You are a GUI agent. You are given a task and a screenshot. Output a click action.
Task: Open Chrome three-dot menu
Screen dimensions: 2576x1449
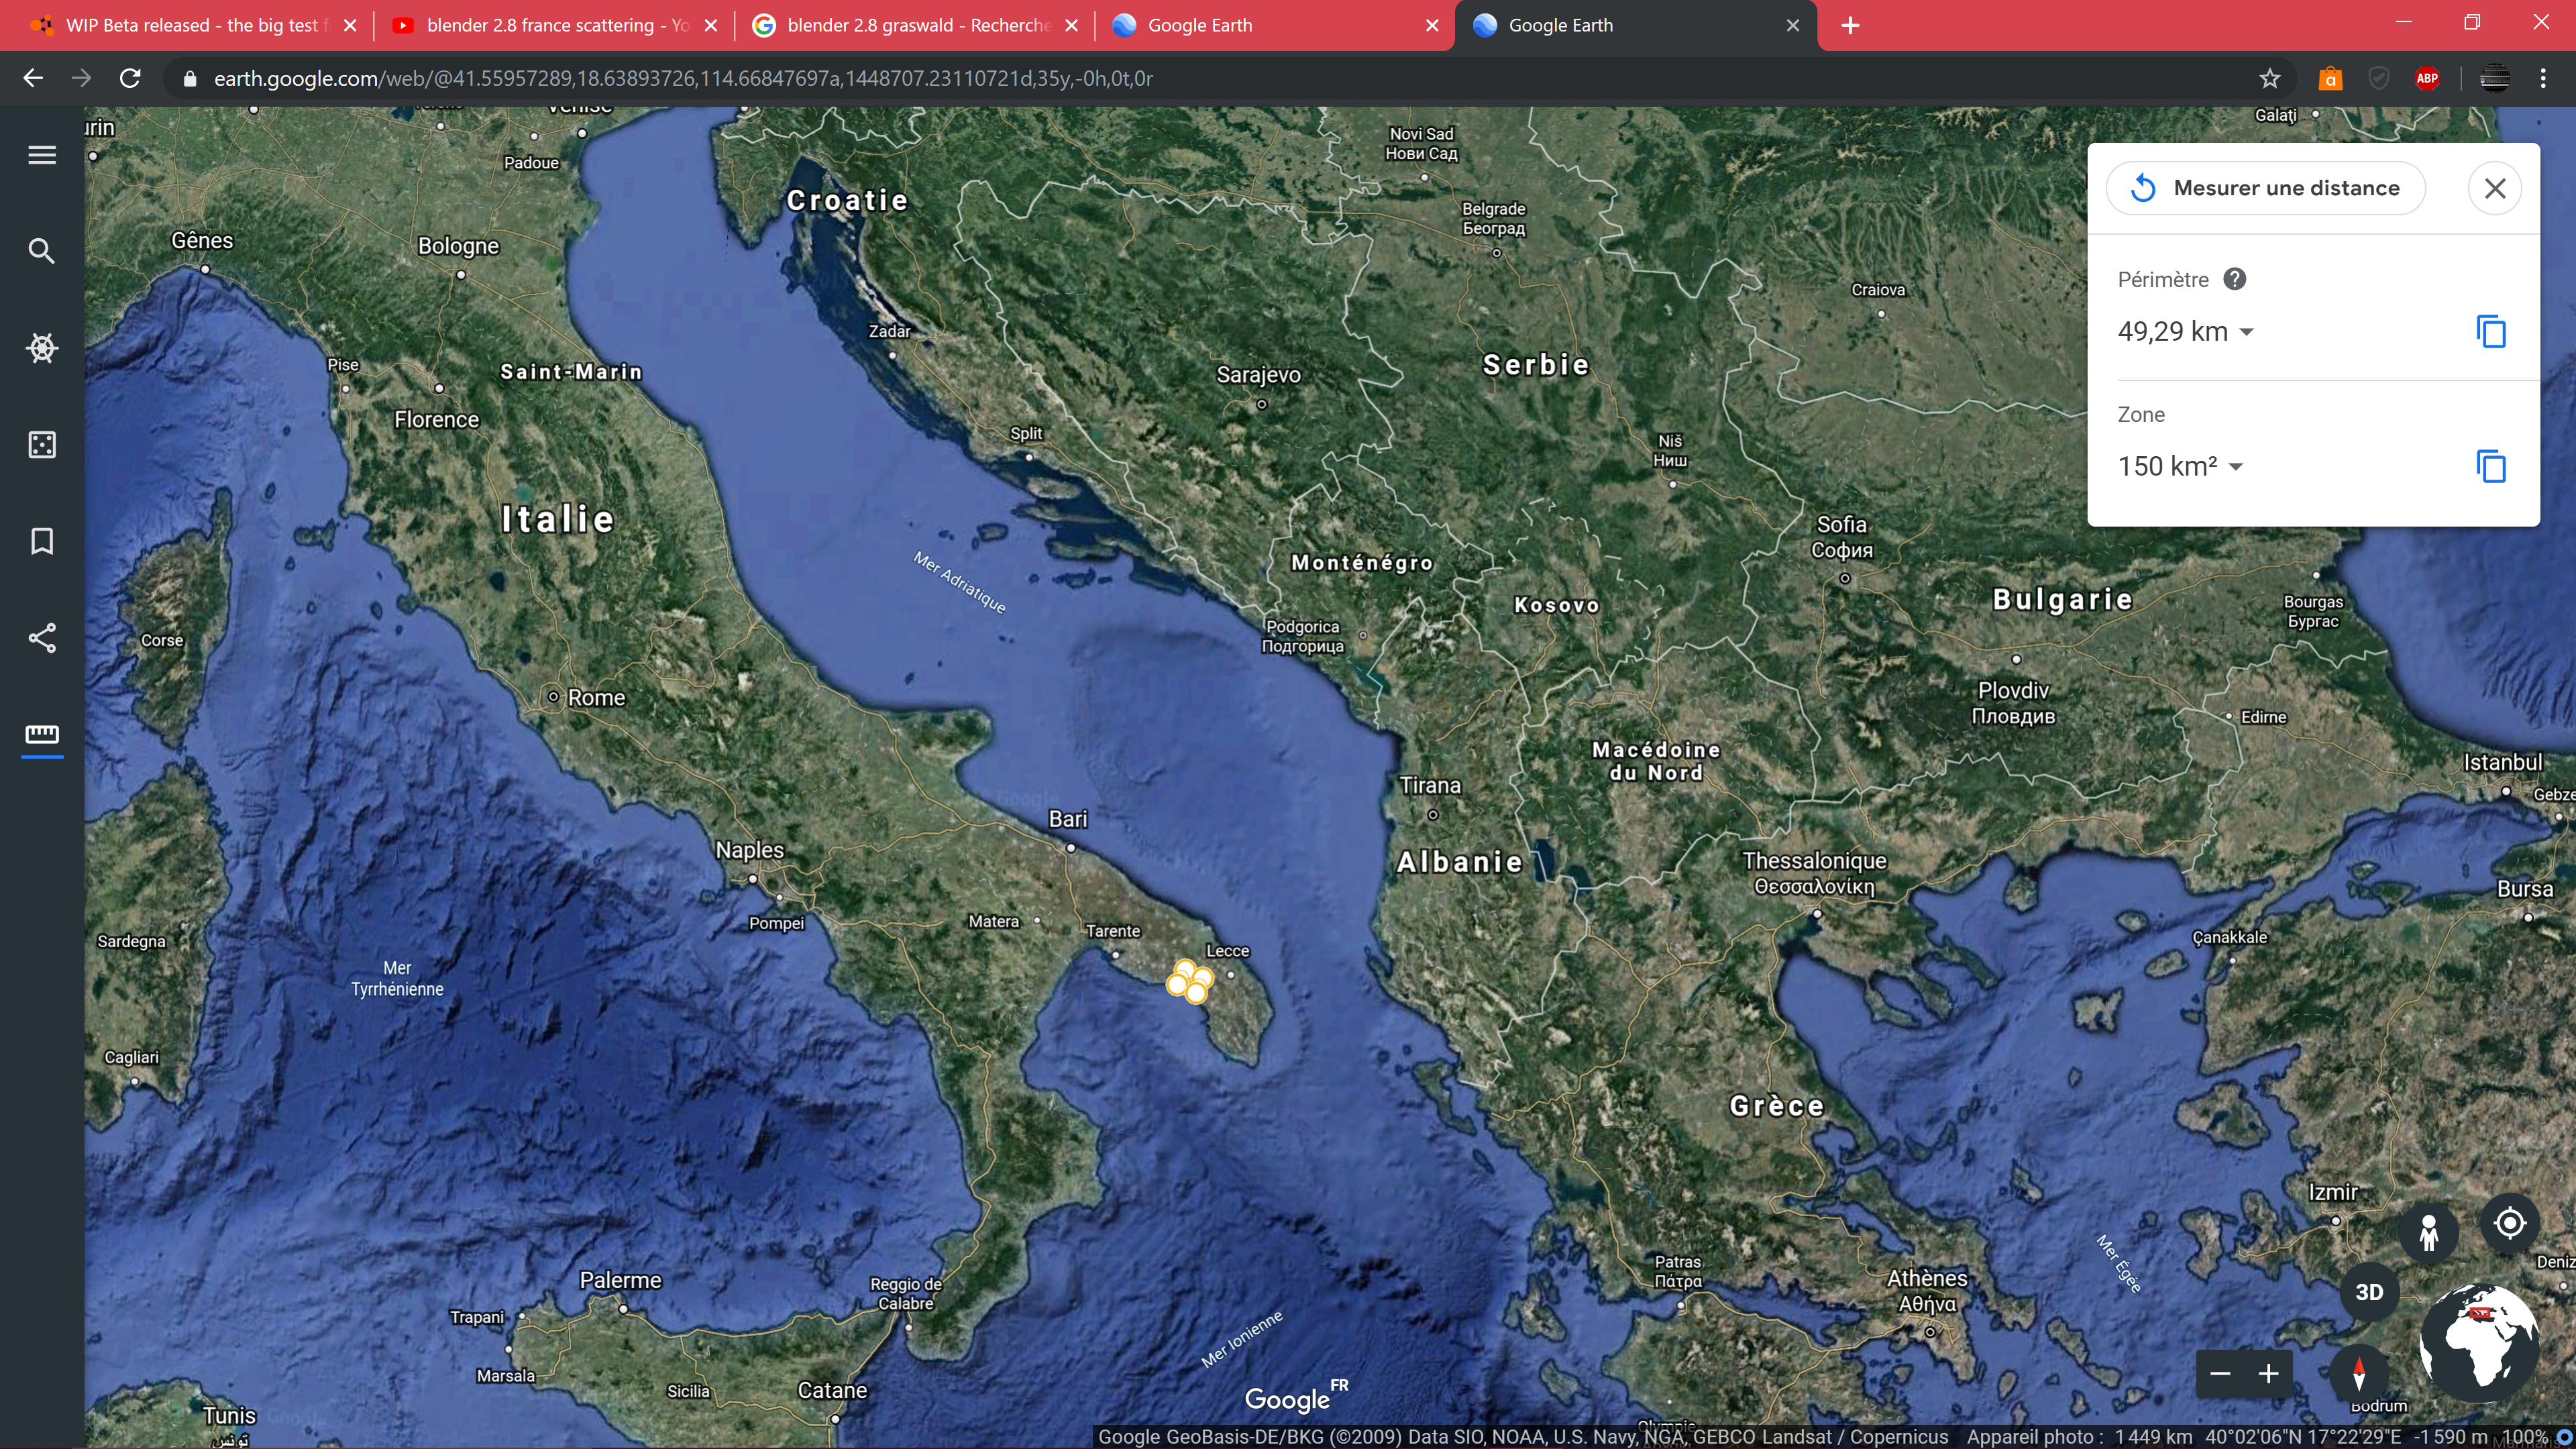pos(2543,78)
